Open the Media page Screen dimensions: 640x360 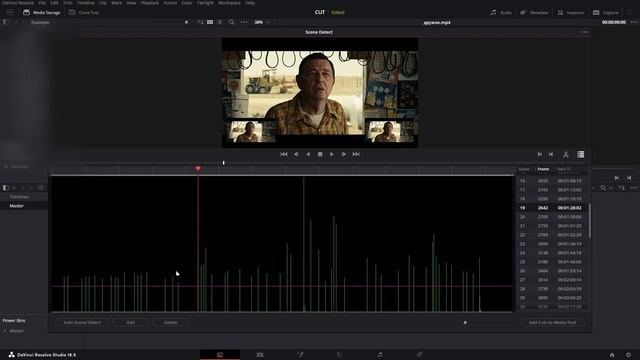(220, 355)
